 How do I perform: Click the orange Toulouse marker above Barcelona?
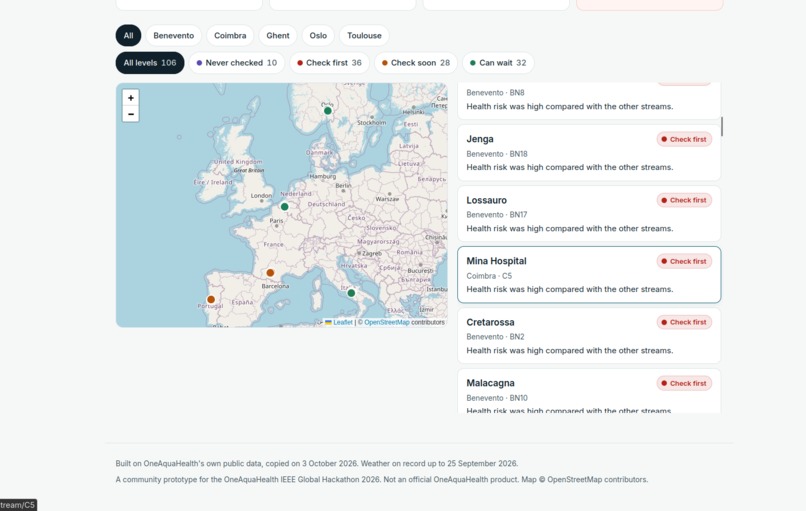click(x=270, y=272)
